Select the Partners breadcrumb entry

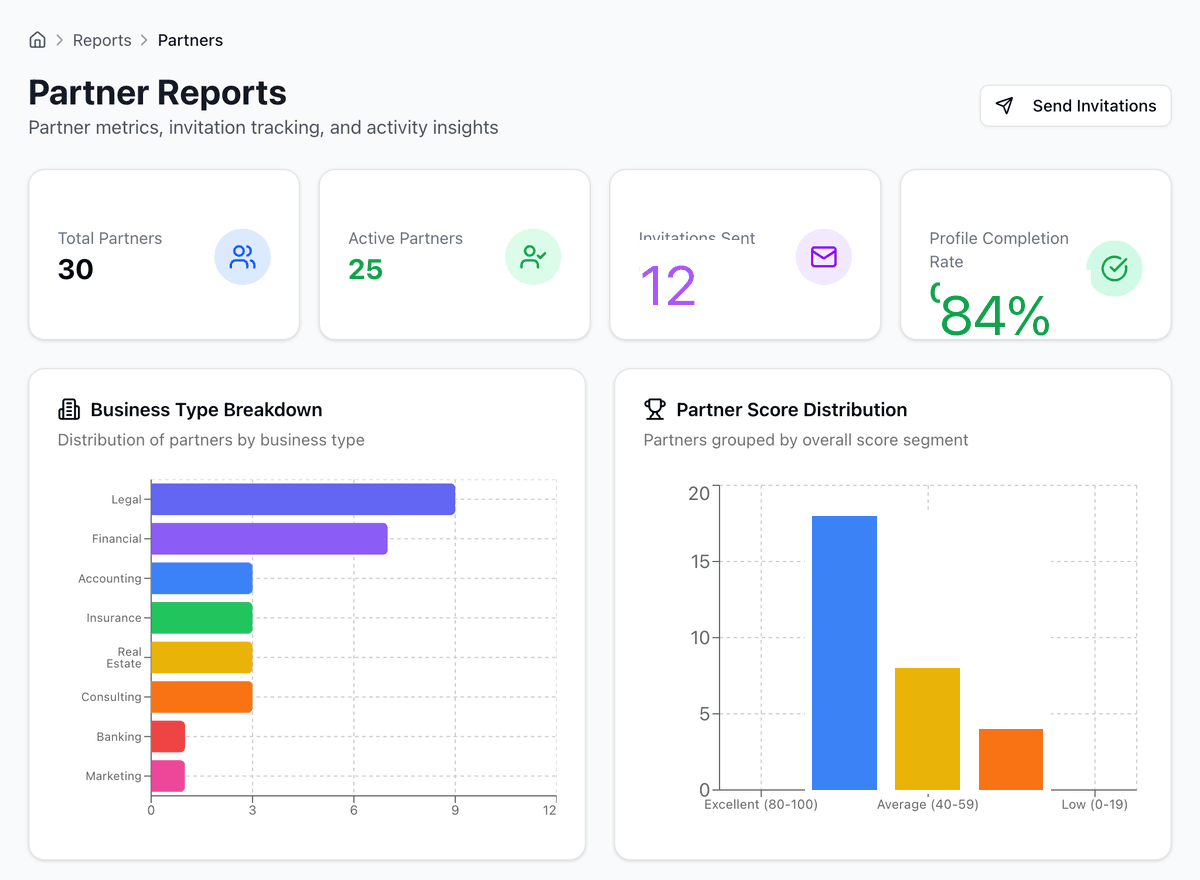(x=190, y=40)
